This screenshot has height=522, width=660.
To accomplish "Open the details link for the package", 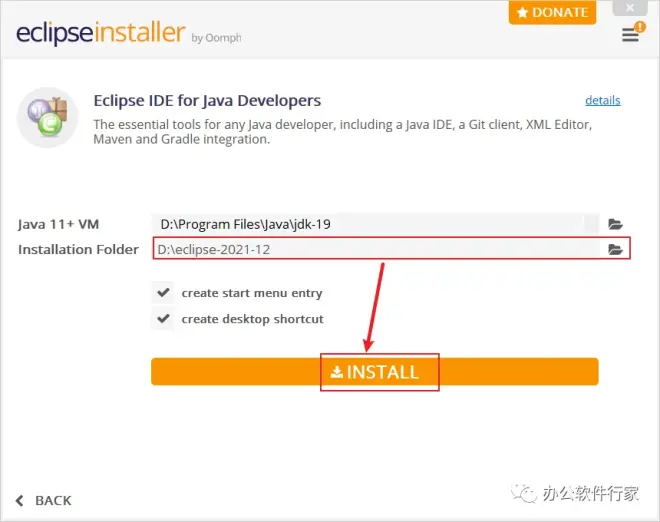I will (602, 100).
